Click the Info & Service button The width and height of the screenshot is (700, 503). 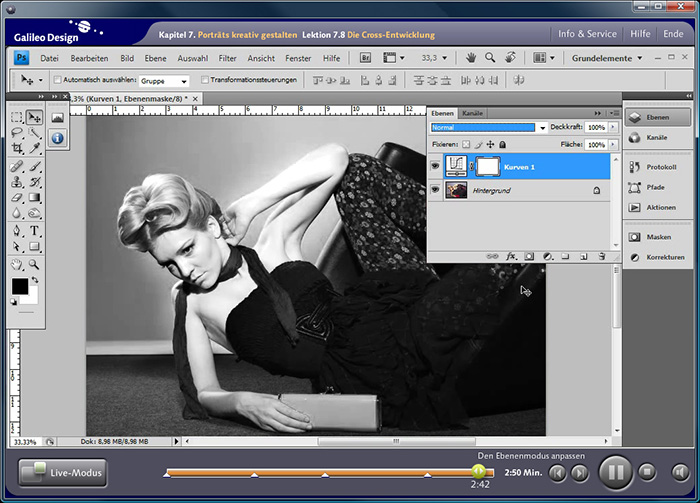[587, 33]
